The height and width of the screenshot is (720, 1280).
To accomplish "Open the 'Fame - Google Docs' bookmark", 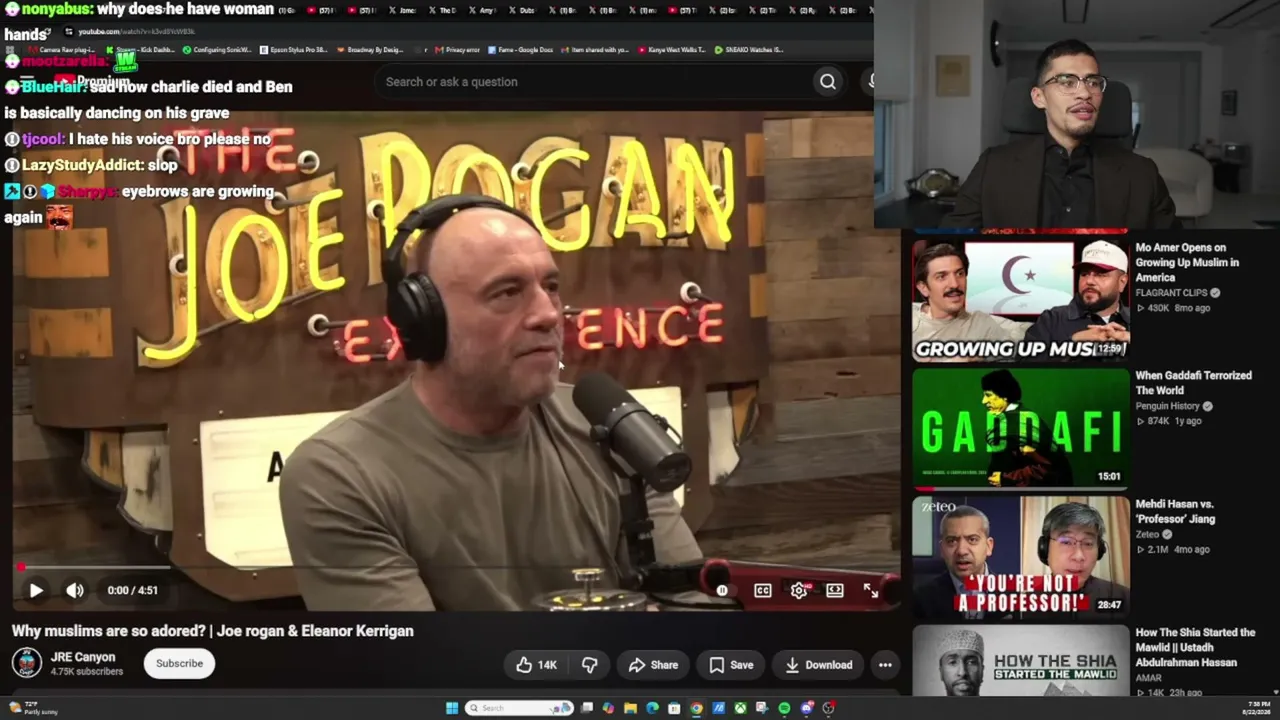I will click(x=520, y=49).
